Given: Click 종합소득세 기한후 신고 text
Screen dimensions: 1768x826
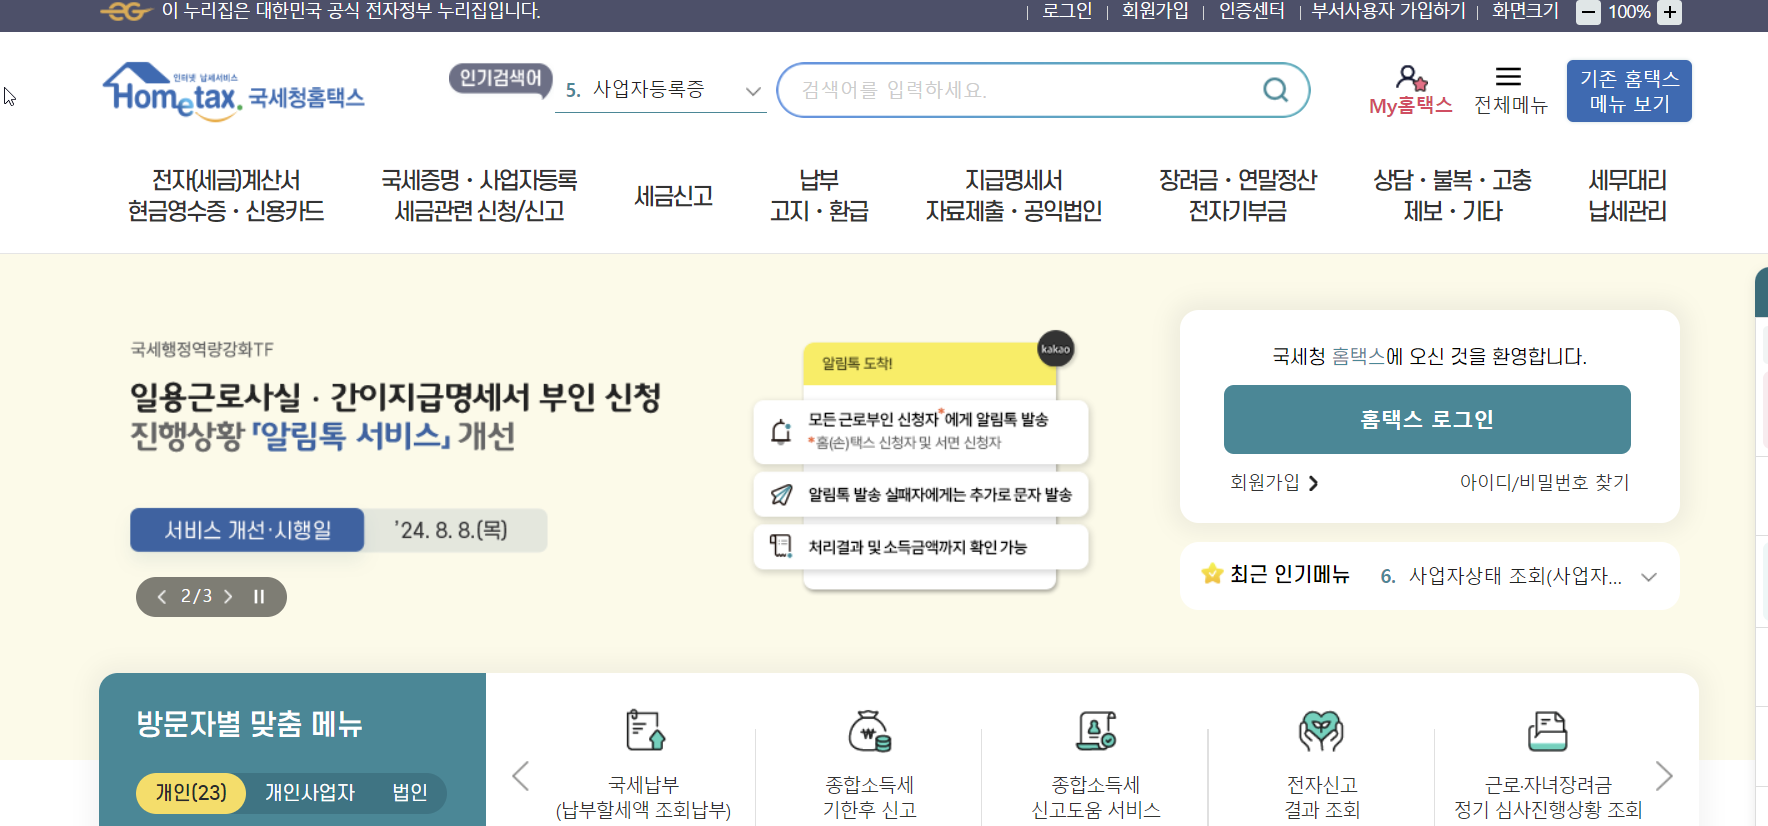Looking at the screenshot, I should [x=870, y=797].
